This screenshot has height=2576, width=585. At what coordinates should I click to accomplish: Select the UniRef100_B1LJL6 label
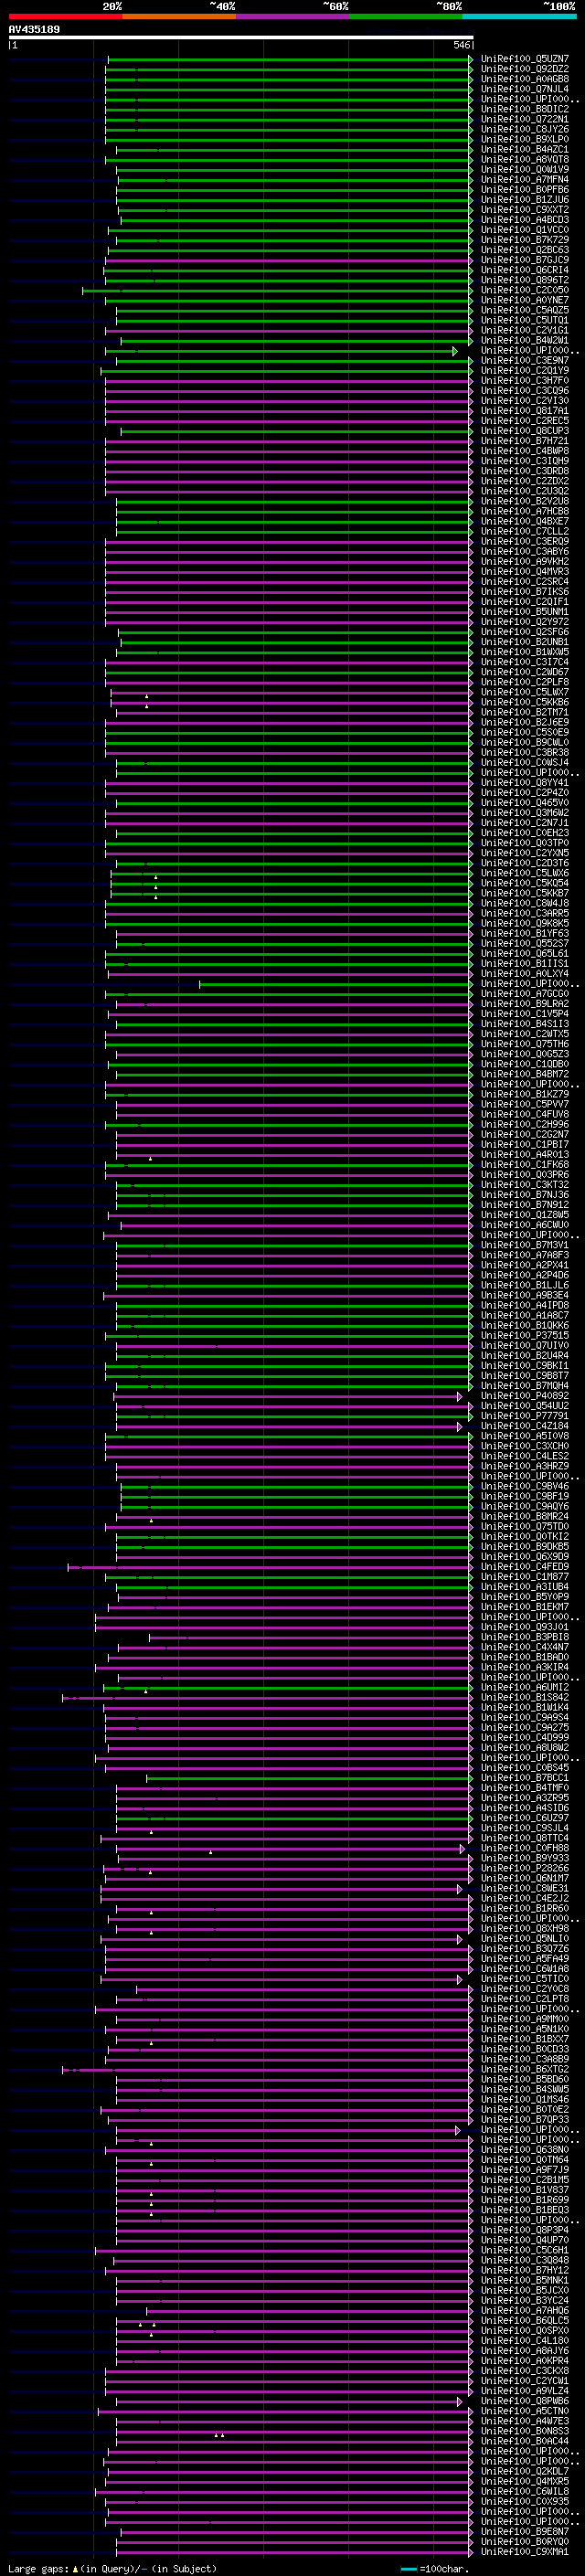(525, 1285)
